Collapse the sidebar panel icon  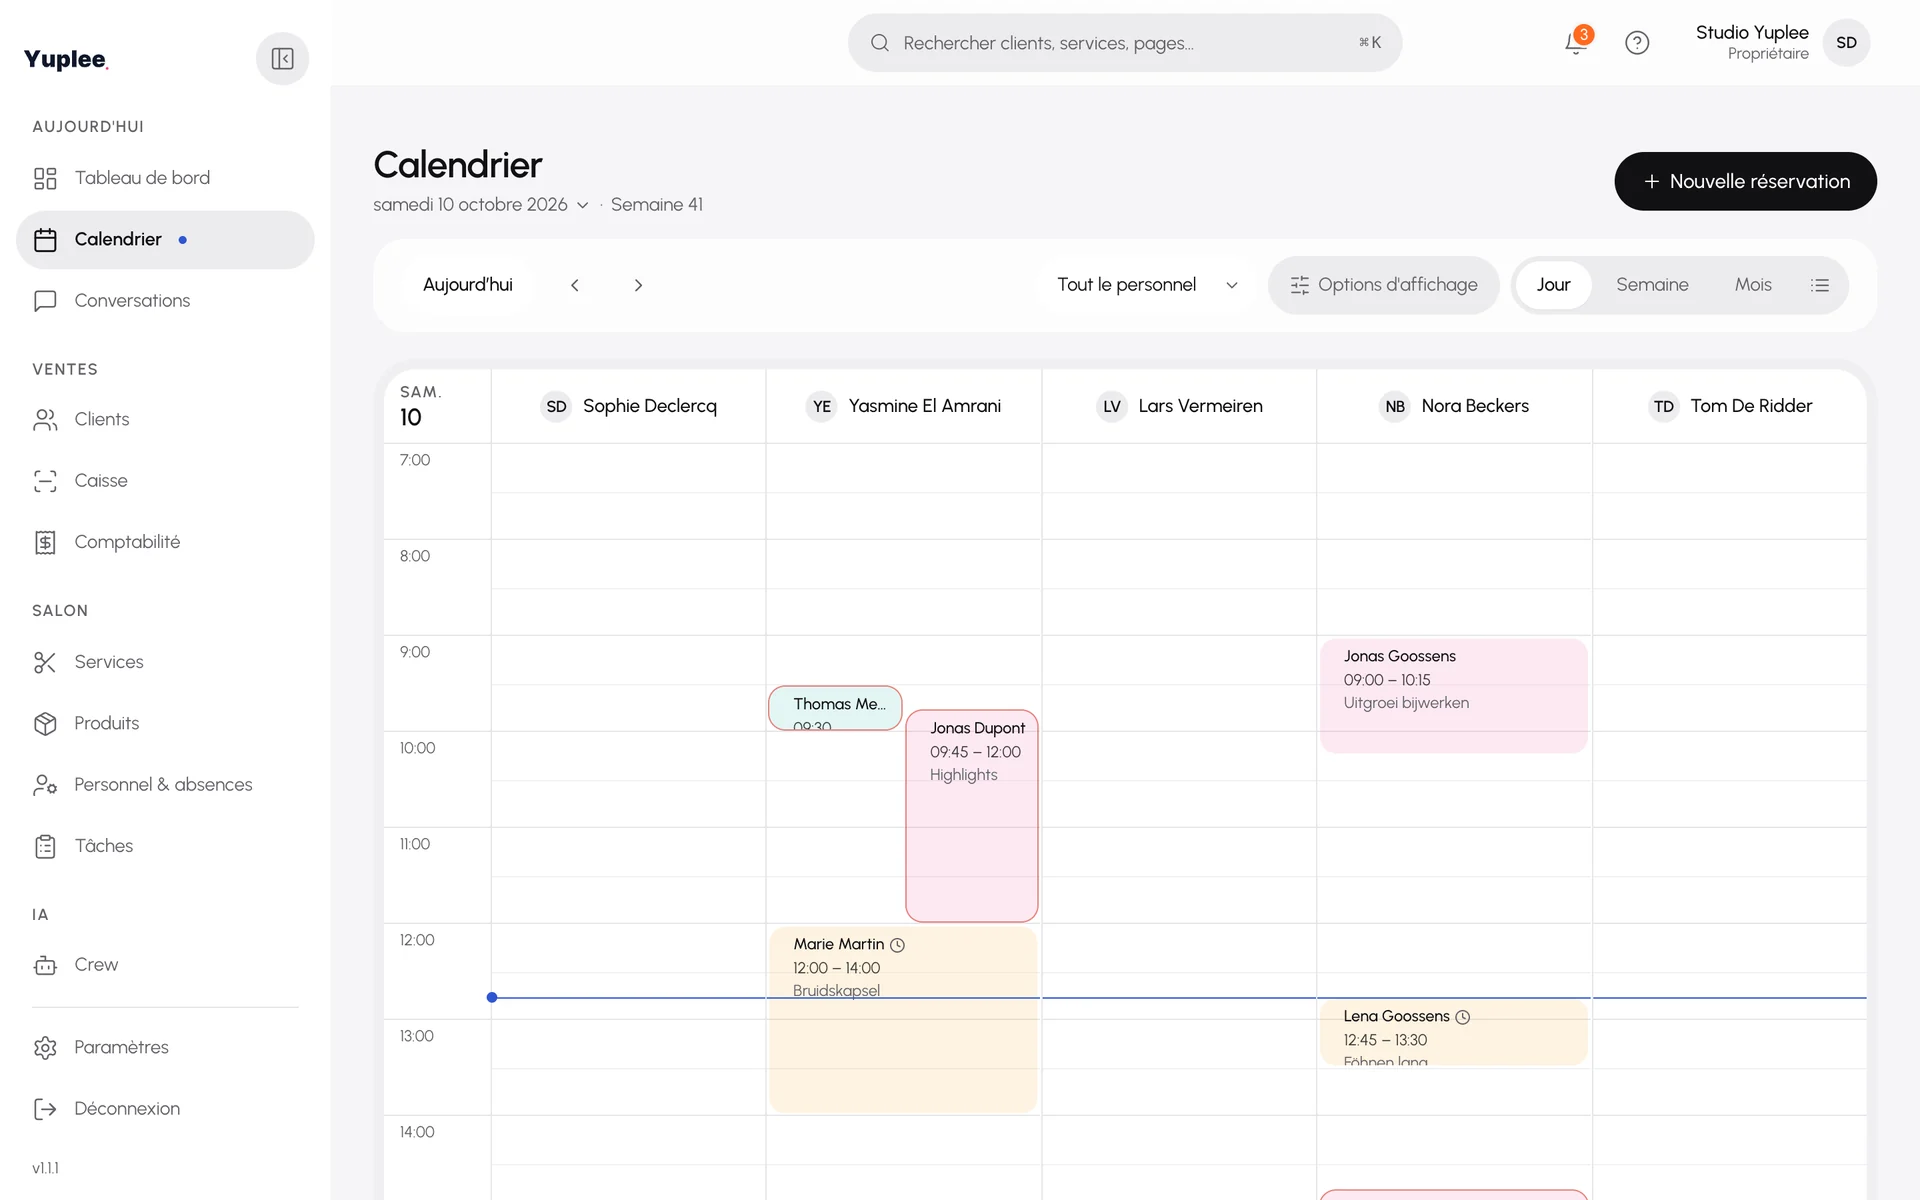(282, 59)
